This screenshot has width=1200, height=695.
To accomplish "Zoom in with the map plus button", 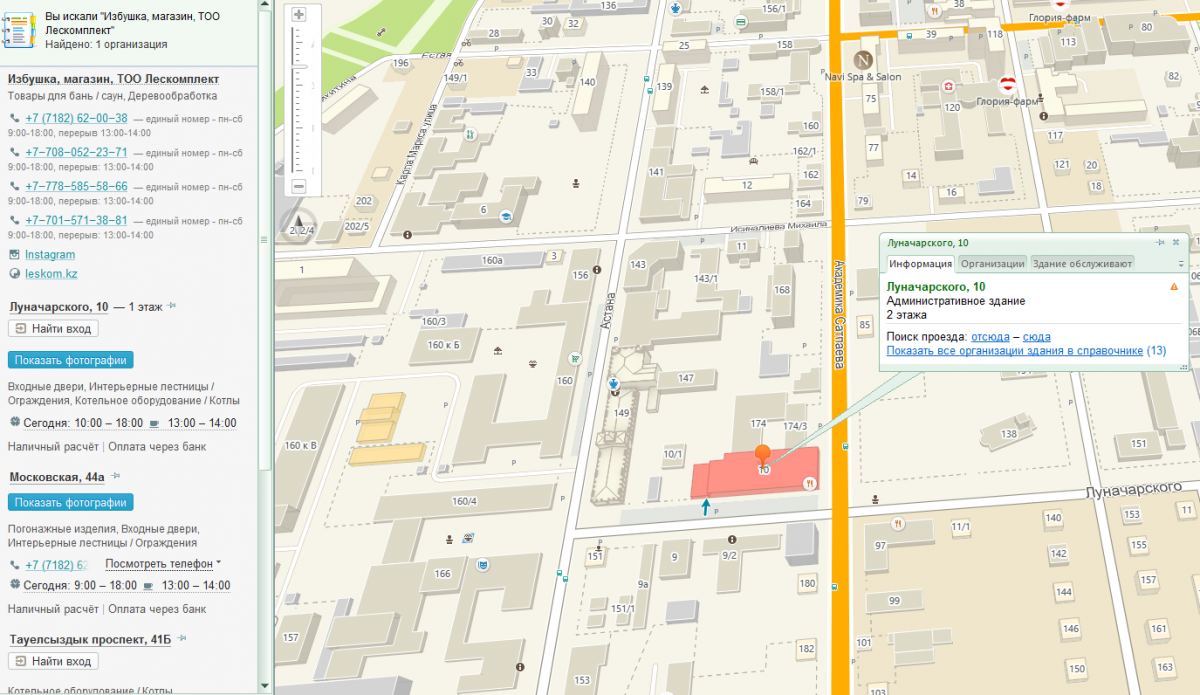I will [x=298, y=14].
